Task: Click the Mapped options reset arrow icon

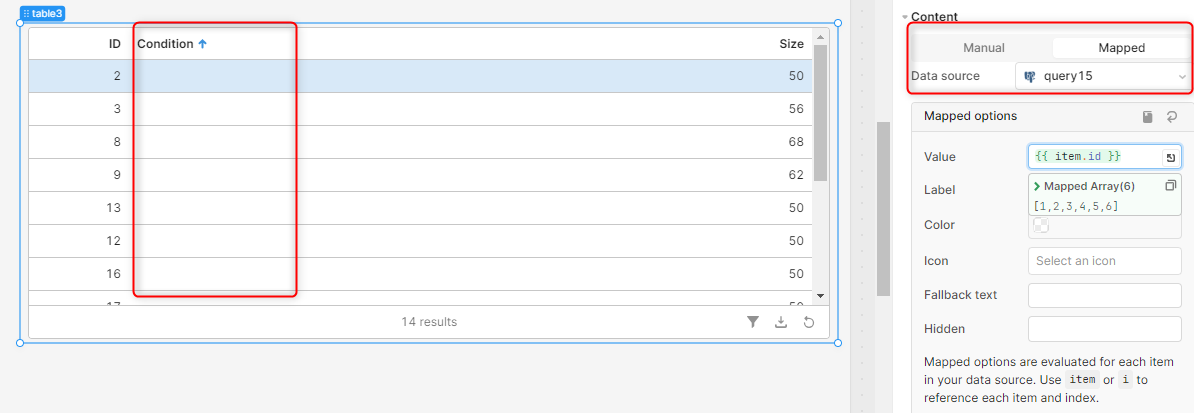Action: tap(1171, 117)
